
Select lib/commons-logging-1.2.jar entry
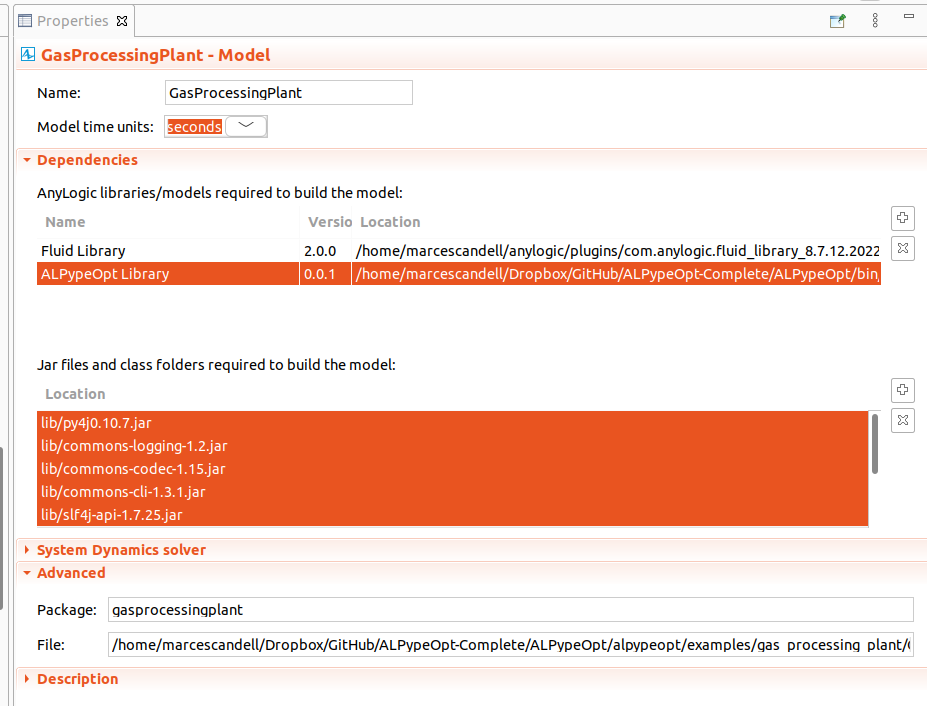coord(452,446)
